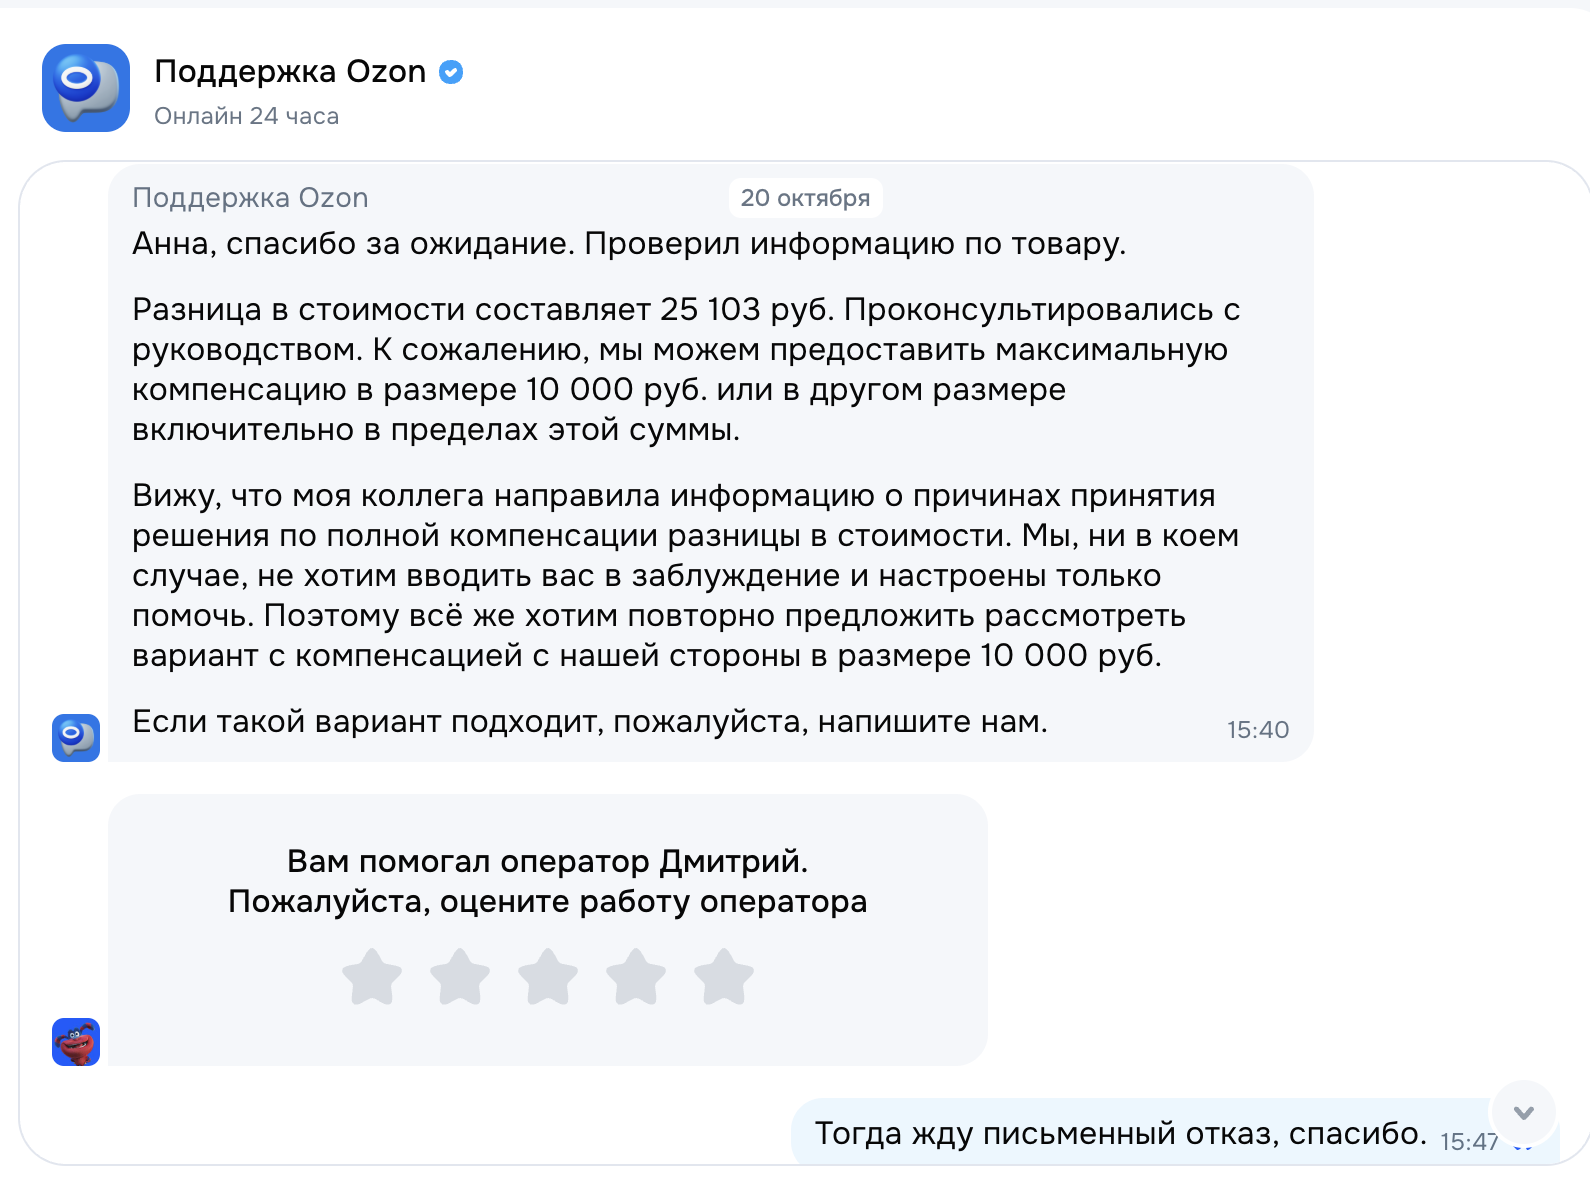
Task: Click sender name inside the message bubble
Action: [250, 198]
